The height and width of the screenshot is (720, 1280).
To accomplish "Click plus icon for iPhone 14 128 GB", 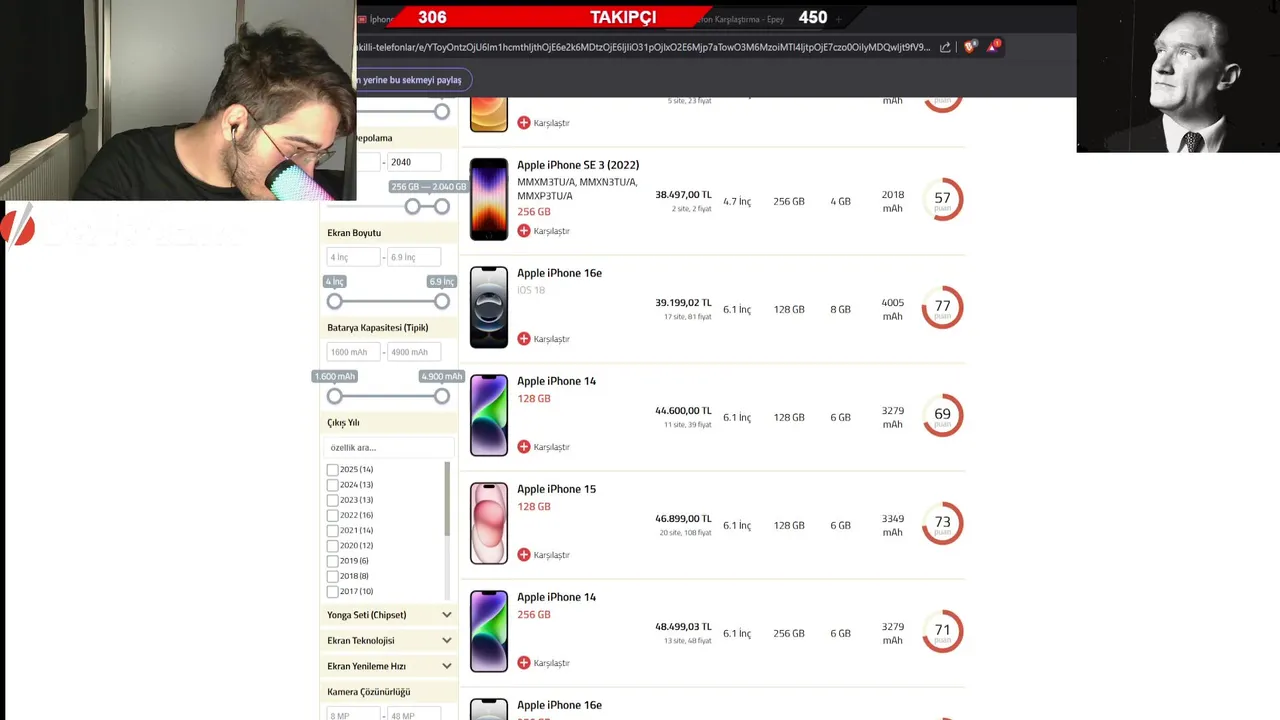I will click(x=524, y=447).
